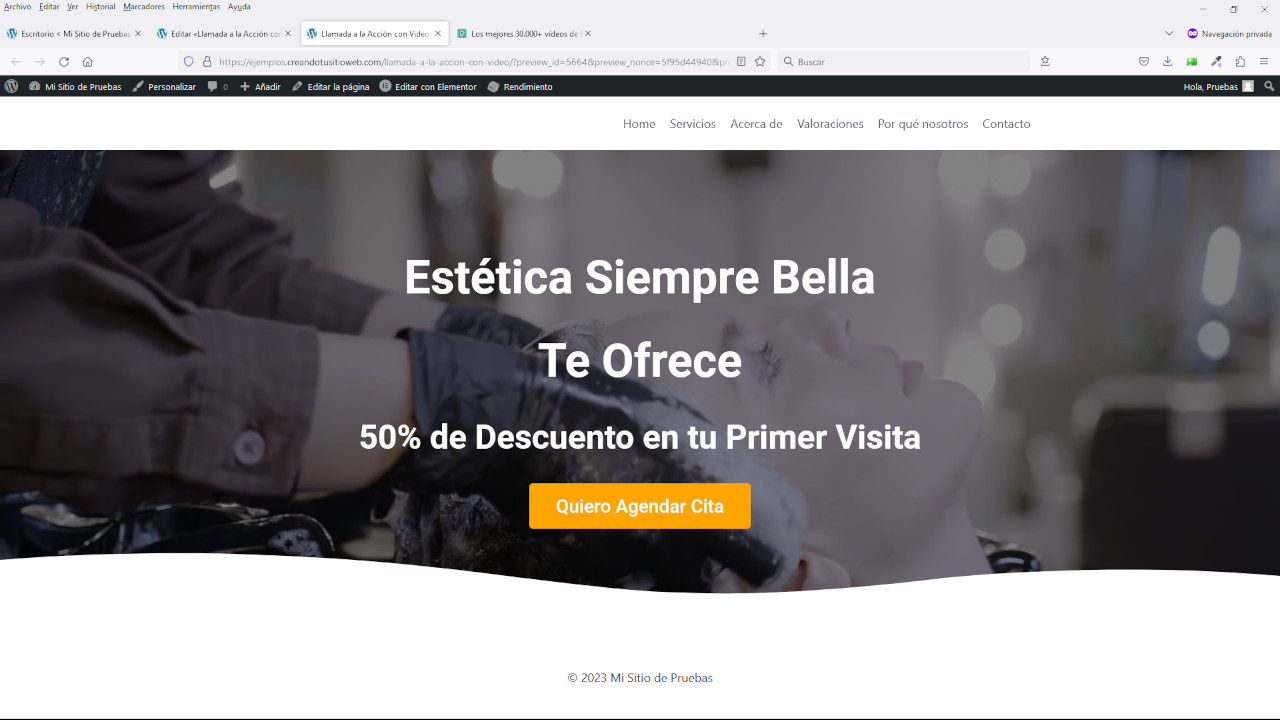Bookmark this page with the star icon
This screenshot has width=1280, height=720.
(760, 62)
